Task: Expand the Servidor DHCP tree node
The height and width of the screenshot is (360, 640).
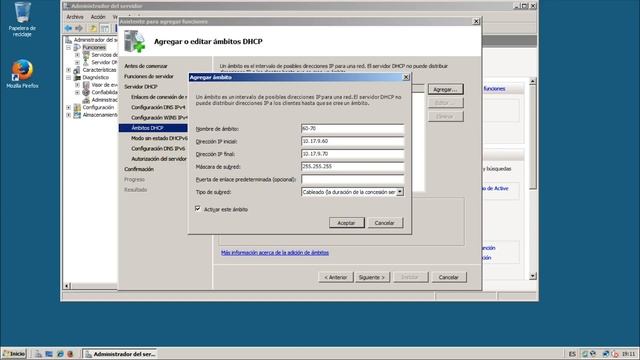Action: coord(78,62)
